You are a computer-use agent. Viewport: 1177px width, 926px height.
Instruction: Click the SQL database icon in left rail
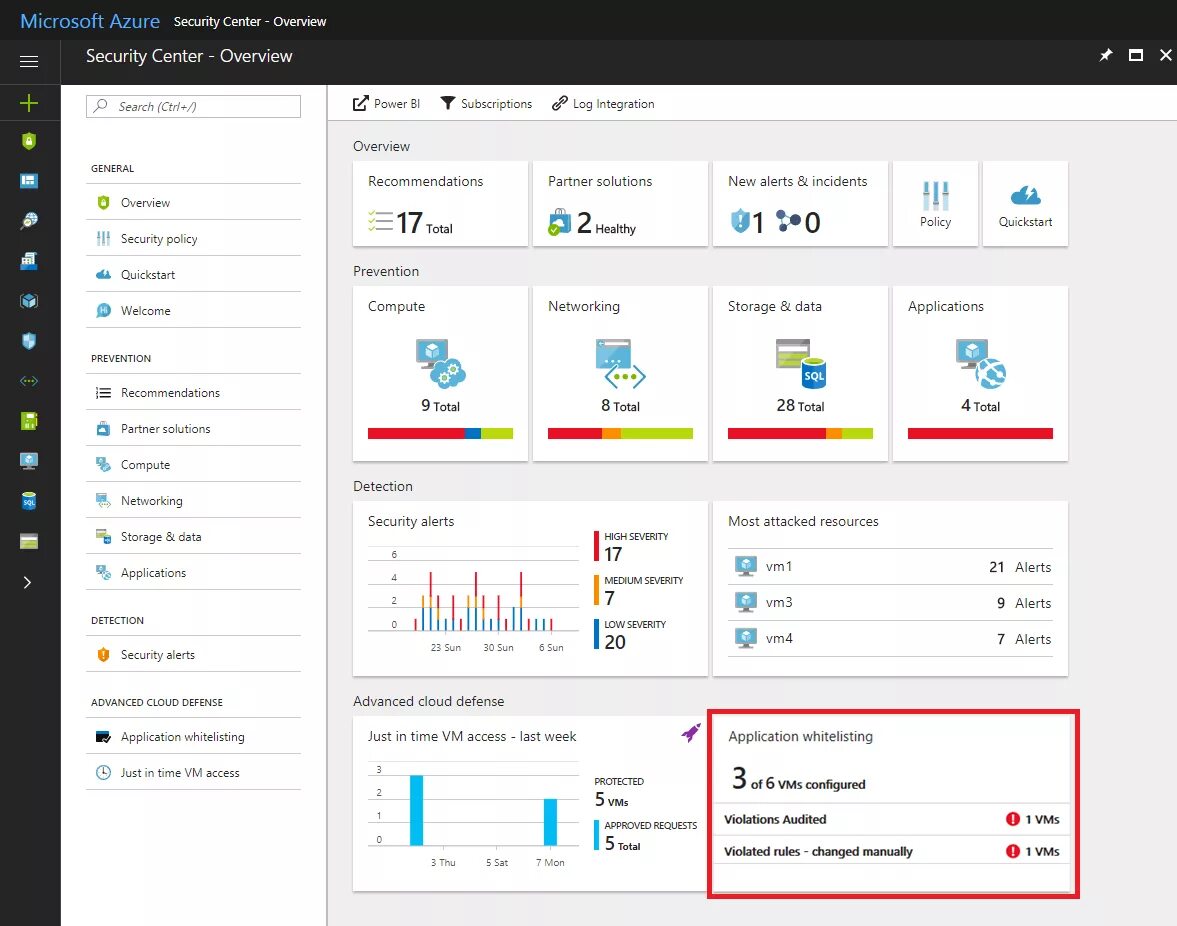pos(29,501)
